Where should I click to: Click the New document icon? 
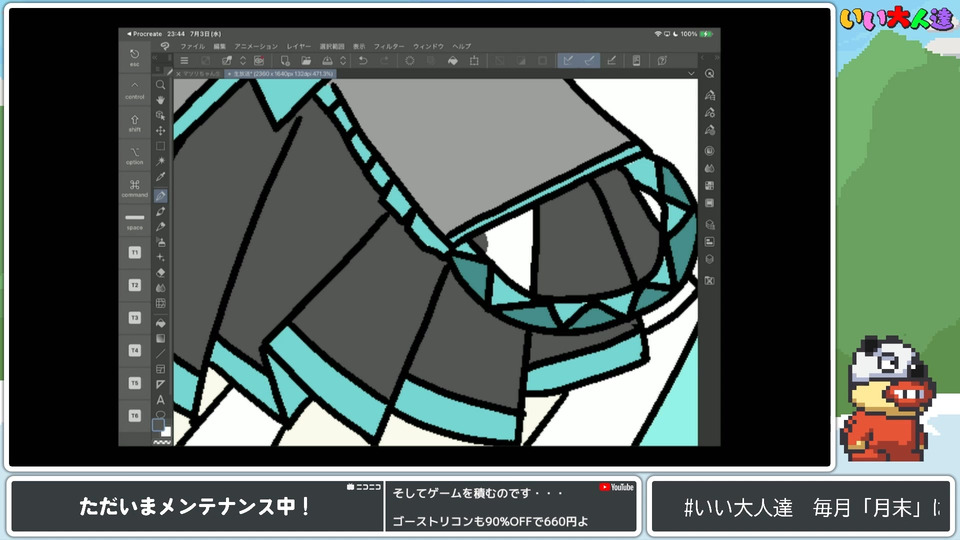285,61
